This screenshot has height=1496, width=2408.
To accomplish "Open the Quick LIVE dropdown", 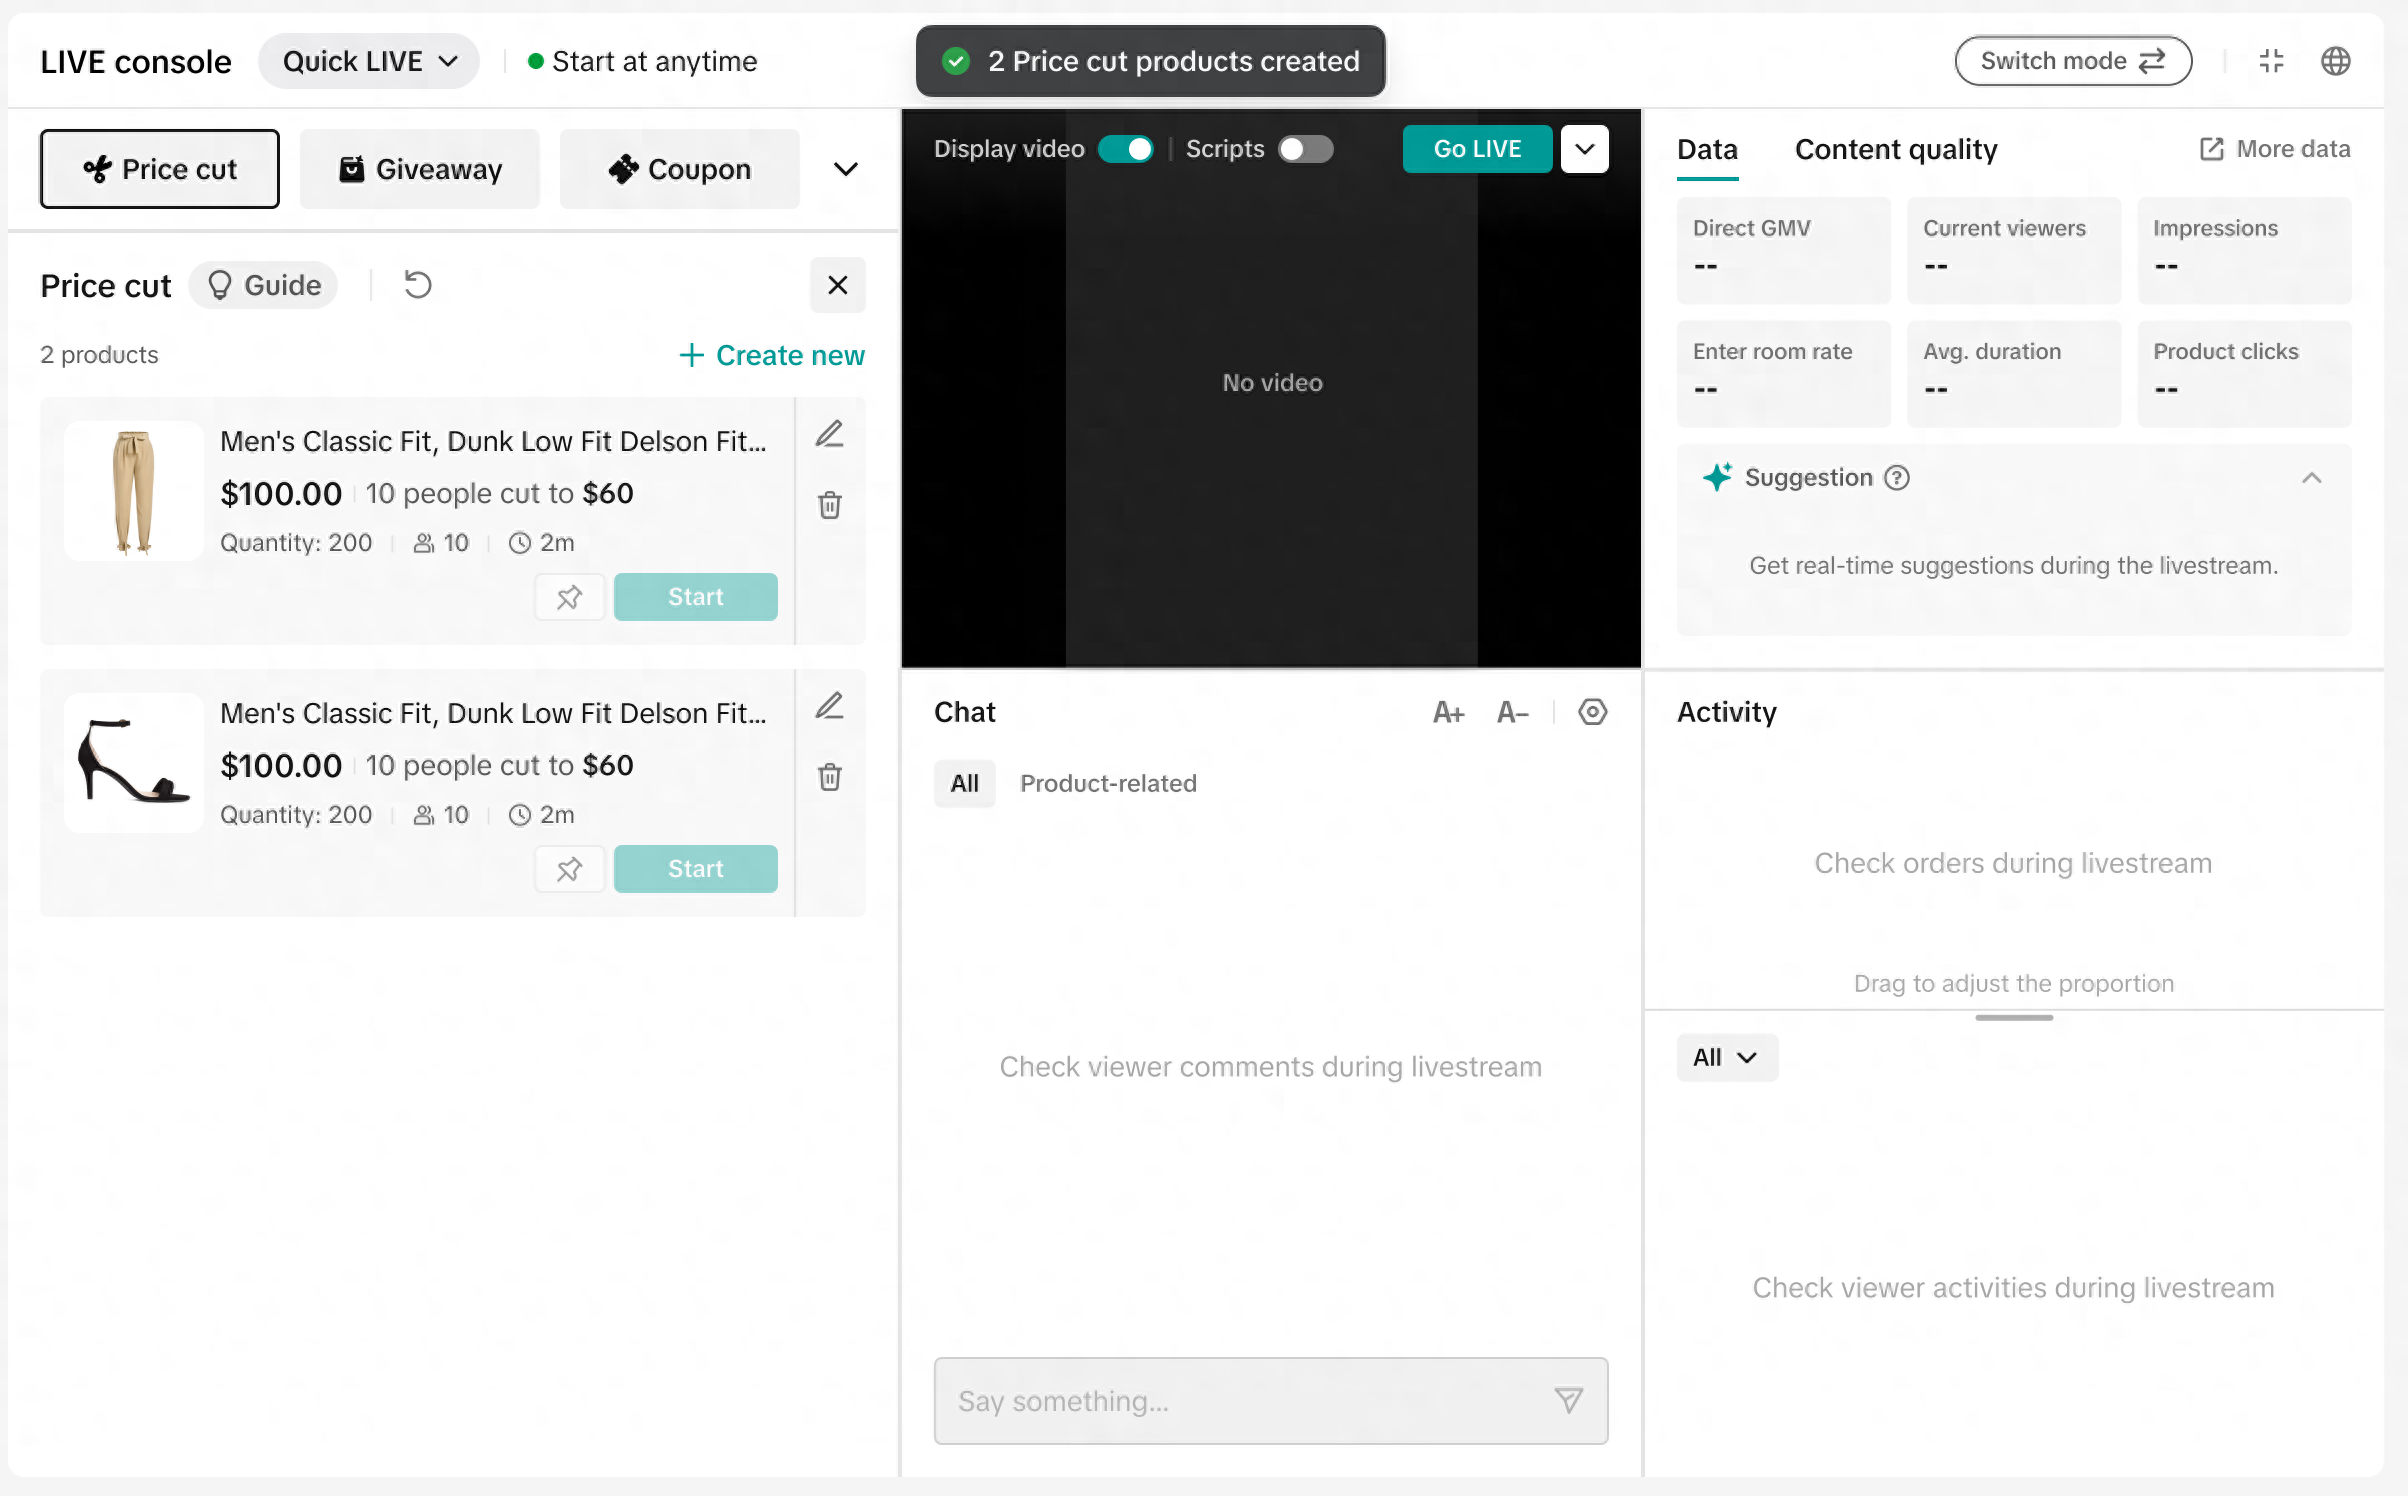I will (369, 61).
